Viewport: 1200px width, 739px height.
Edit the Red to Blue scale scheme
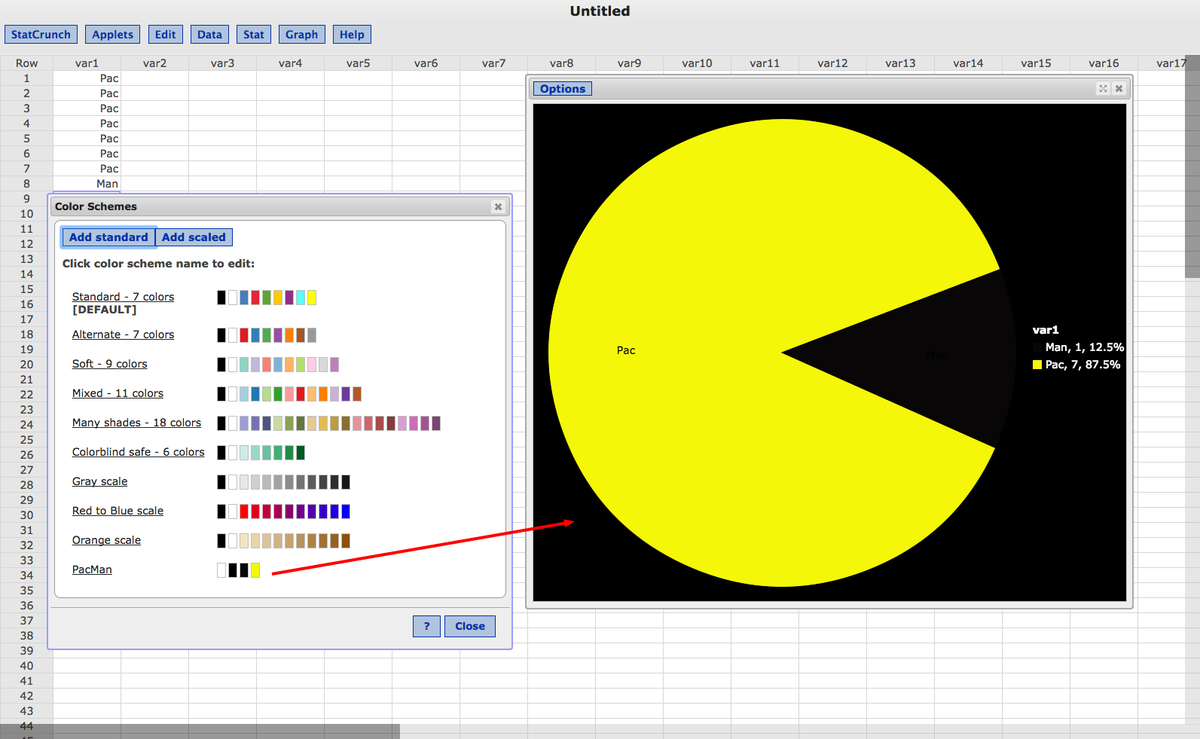pos(118,511)
